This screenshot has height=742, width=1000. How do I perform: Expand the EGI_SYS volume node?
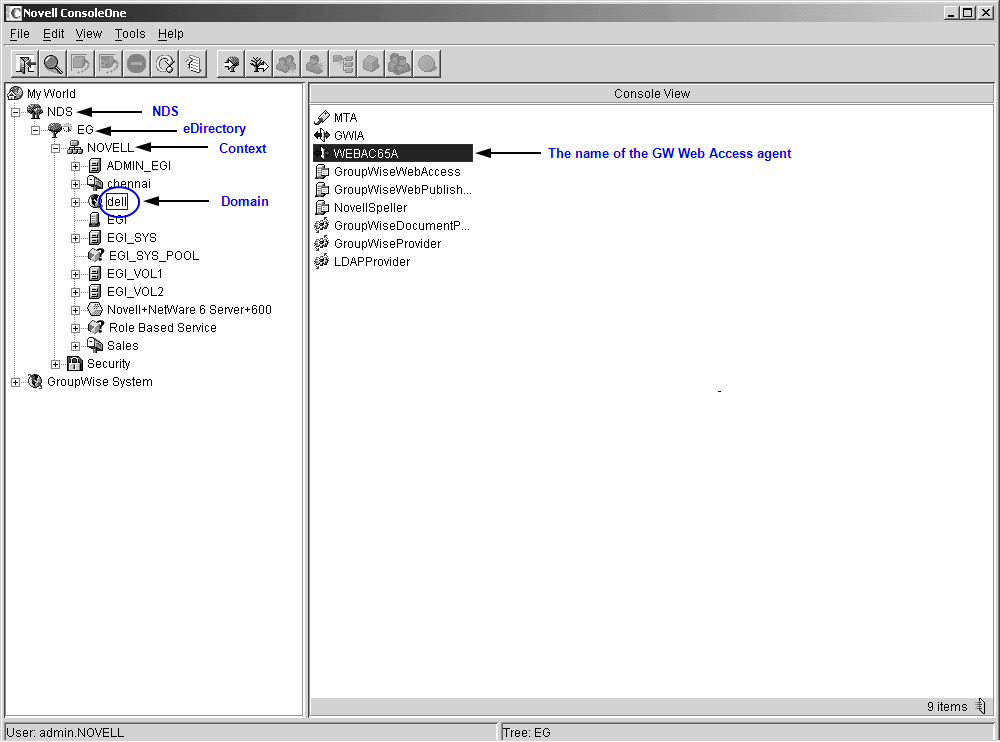75,238
